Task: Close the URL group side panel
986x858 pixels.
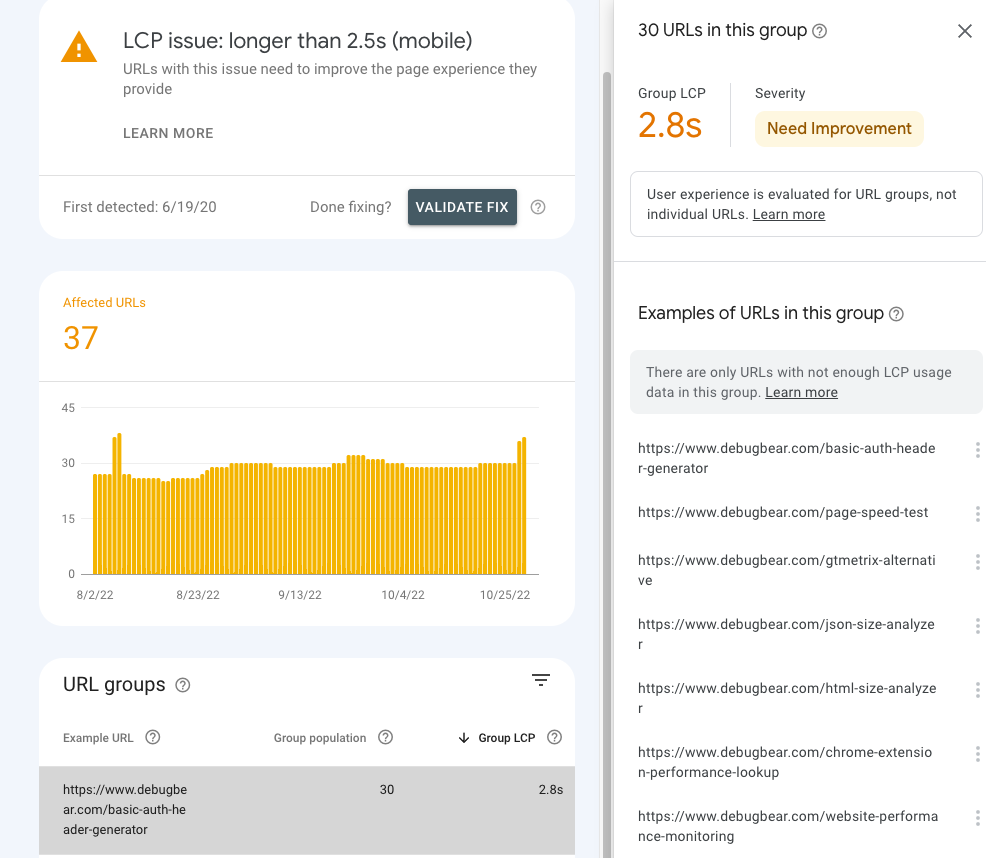Action: (x=965, y=31)
